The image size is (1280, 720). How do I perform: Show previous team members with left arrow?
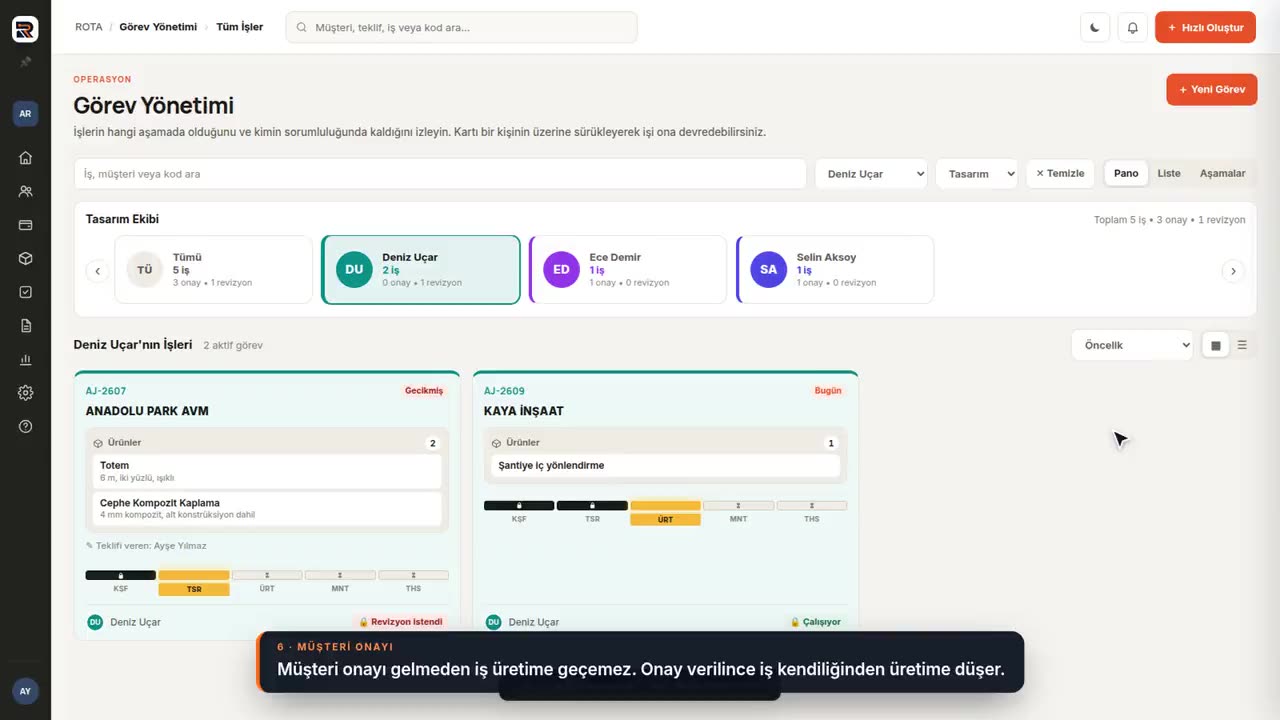click(x=97, y=270)
